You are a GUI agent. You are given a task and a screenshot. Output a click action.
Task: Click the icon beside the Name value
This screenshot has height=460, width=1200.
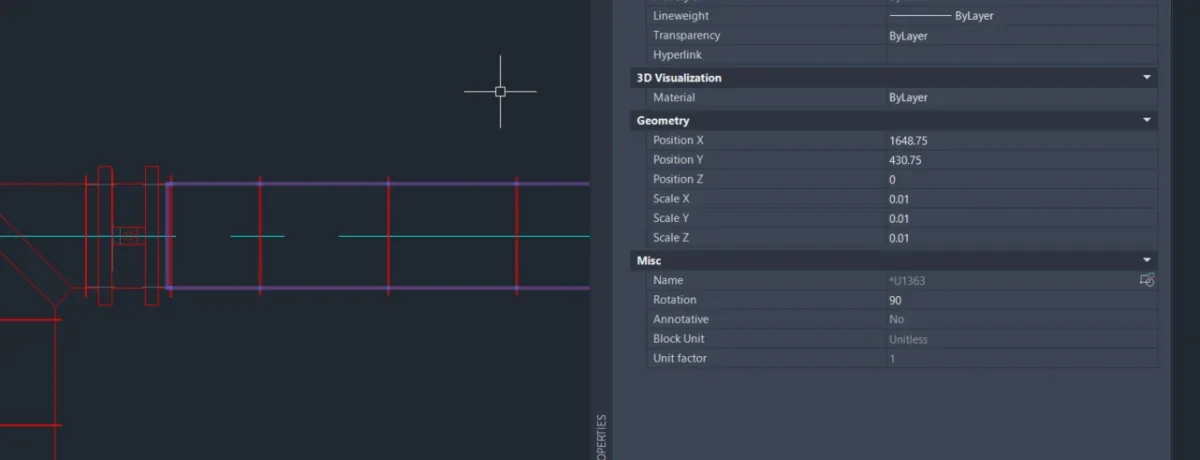tap(1147, 281)
